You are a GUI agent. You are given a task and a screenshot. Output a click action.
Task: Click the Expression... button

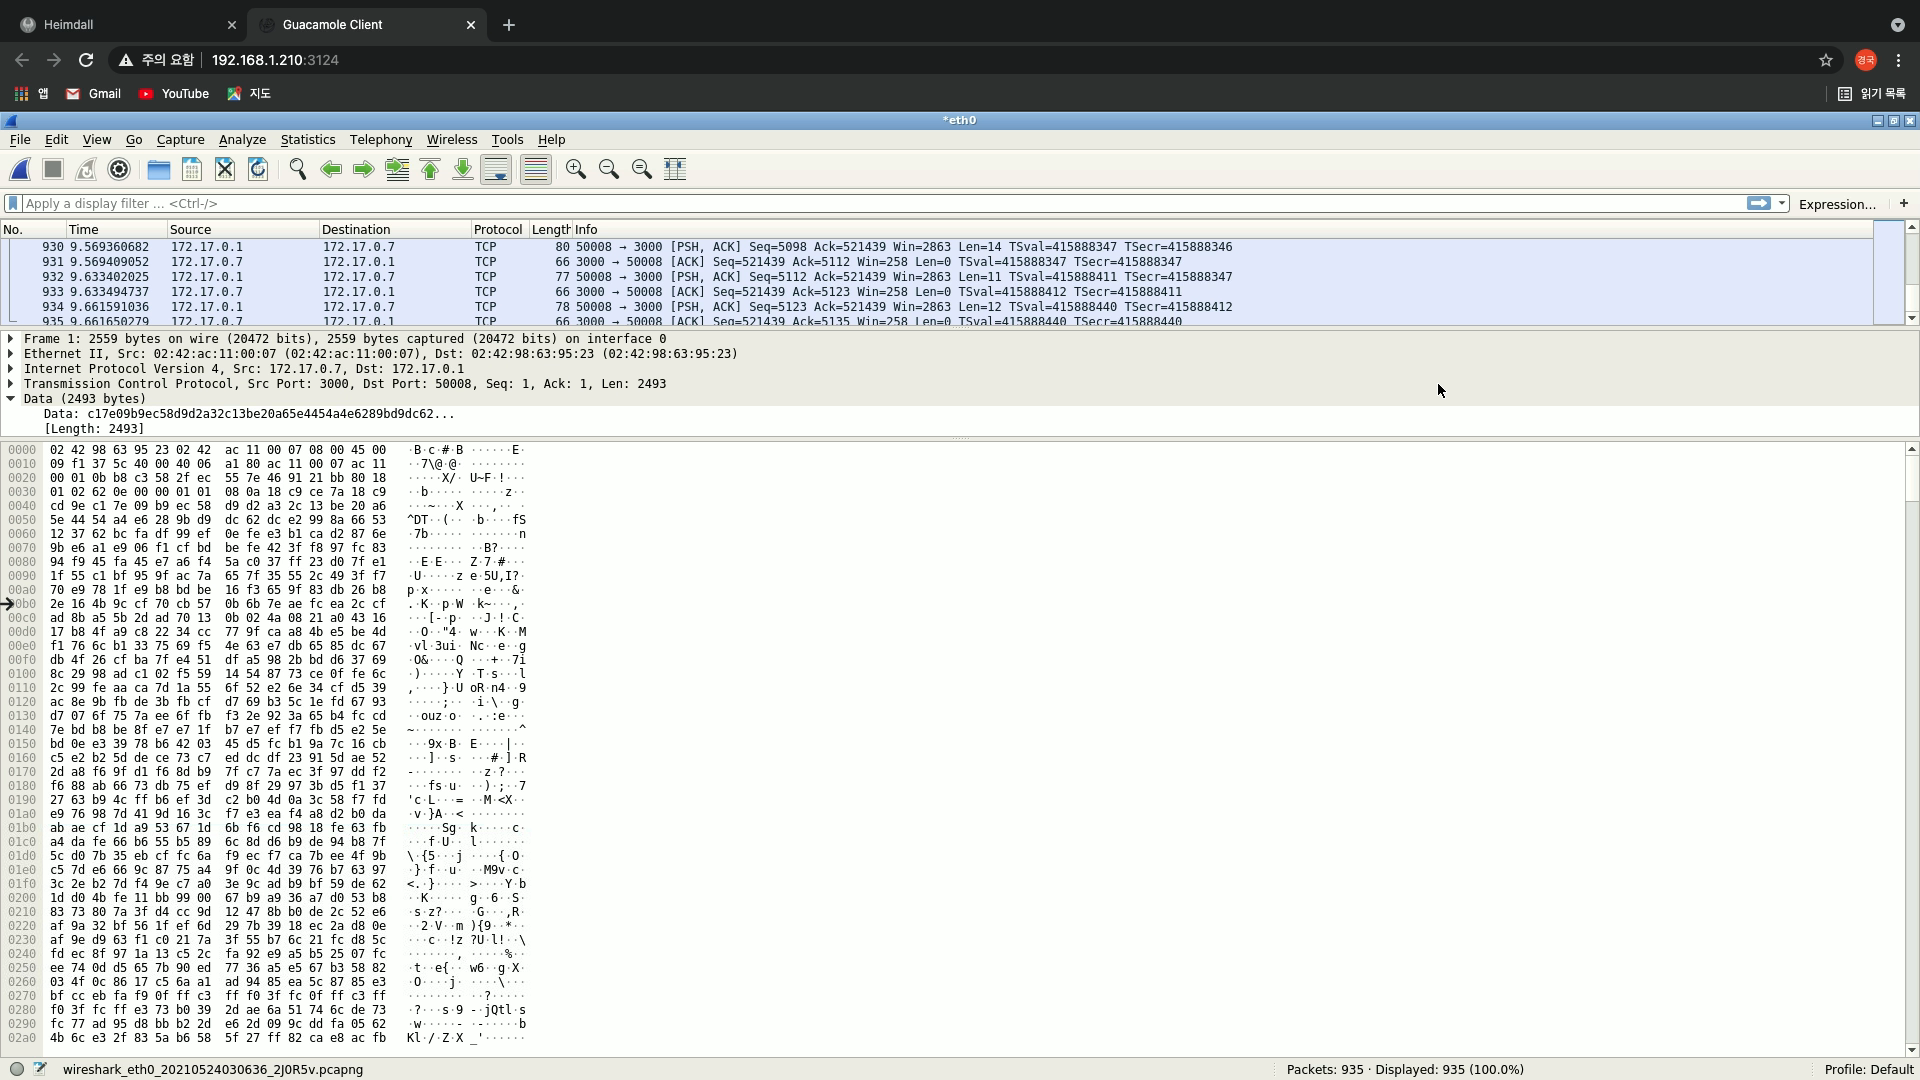1836,204
